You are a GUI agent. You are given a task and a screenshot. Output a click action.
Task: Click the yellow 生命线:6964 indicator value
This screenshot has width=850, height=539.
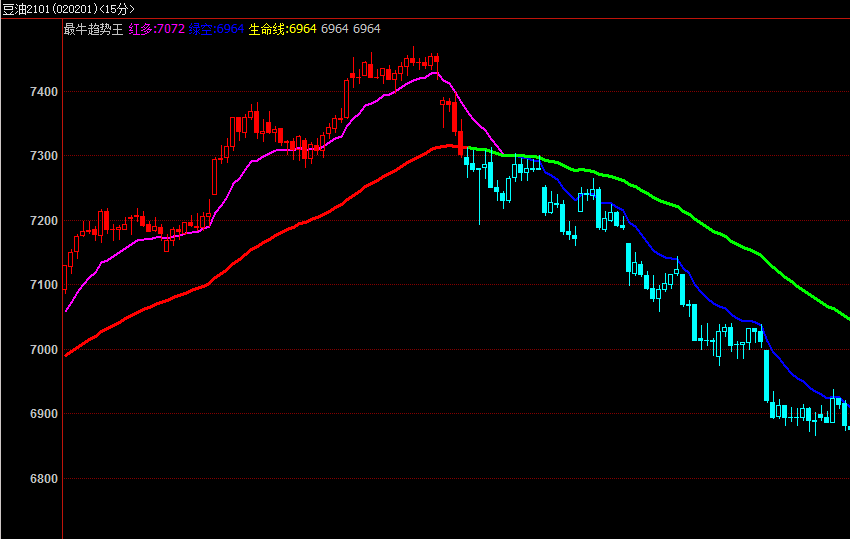click(x=282, y=29)
